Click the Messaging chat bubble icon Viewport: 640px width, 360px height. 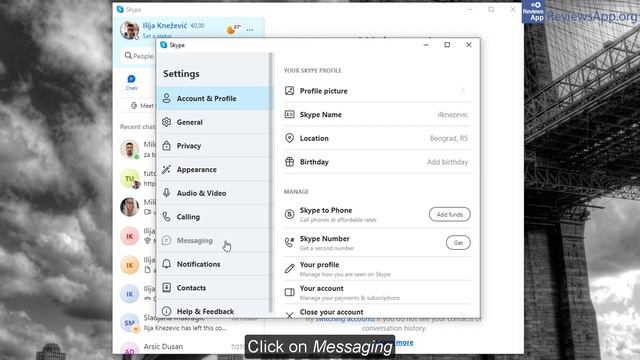click(x=167, y=240)
